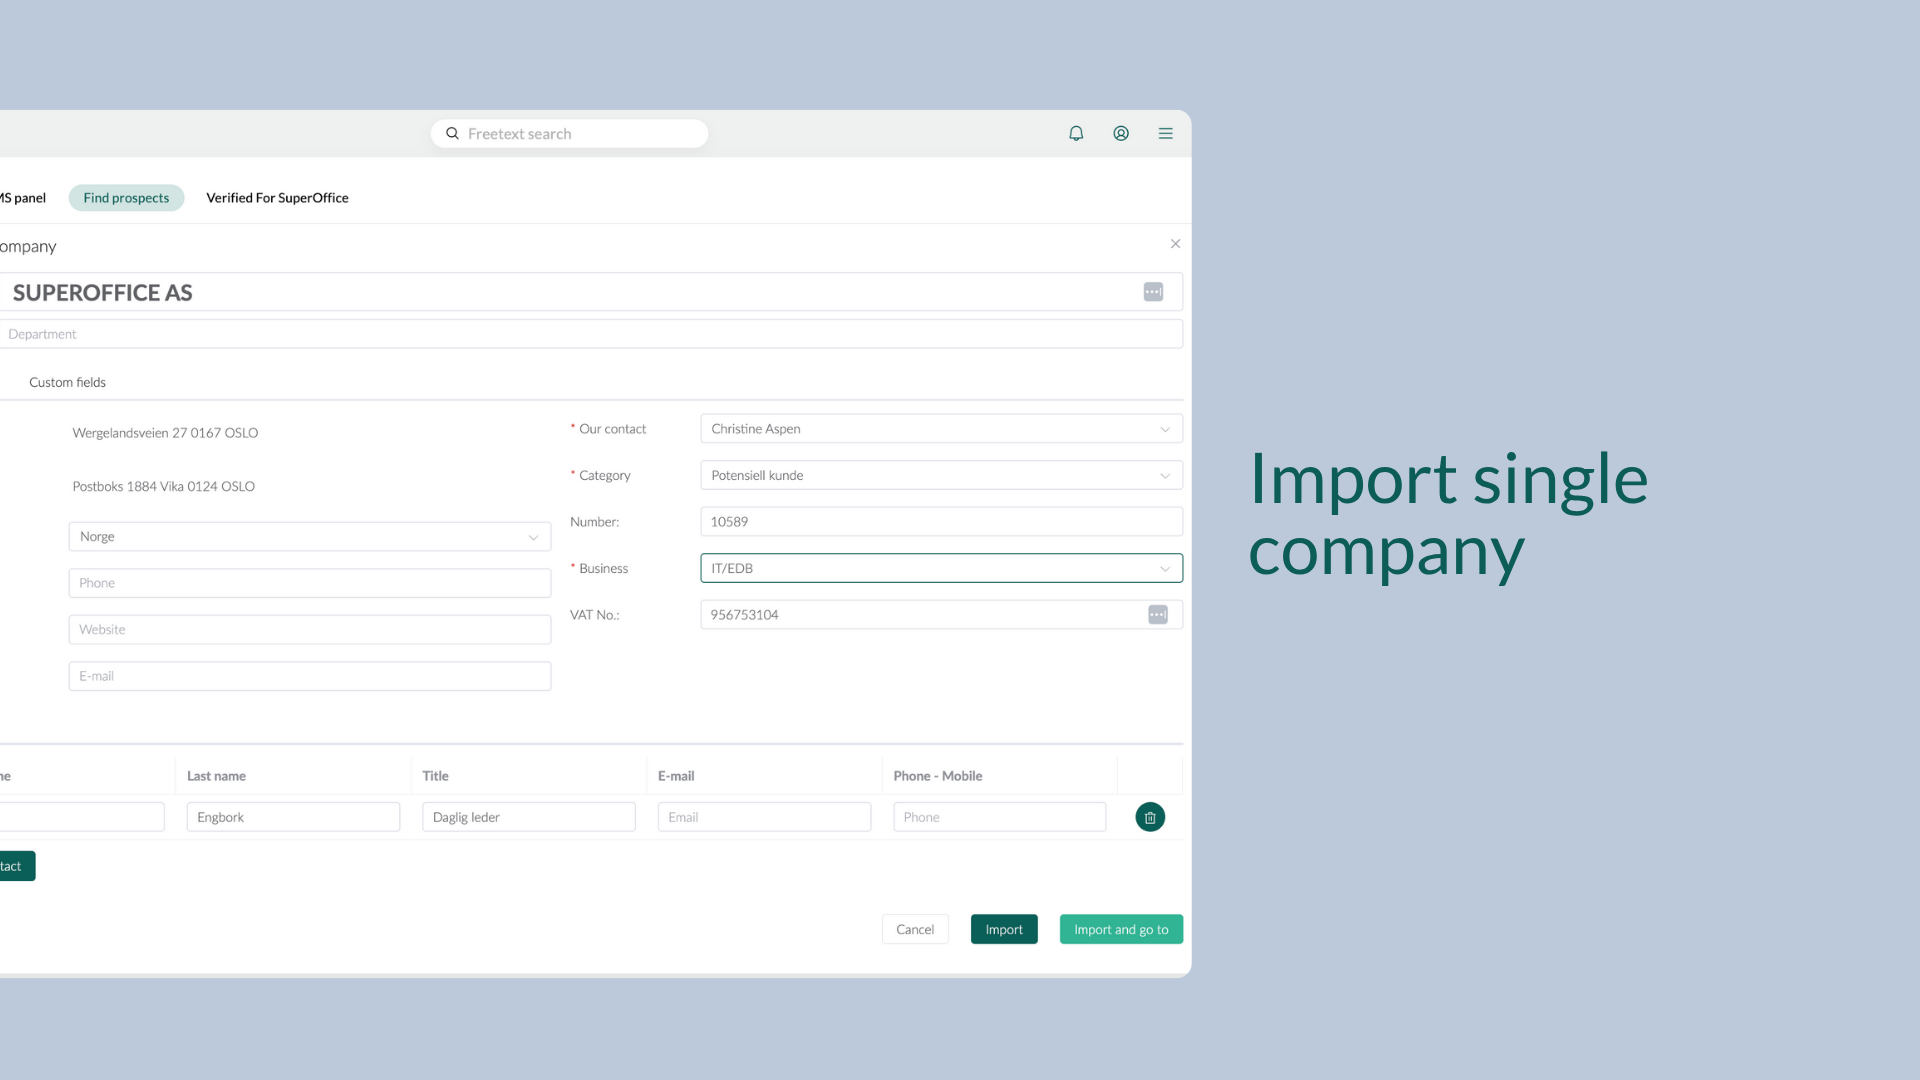1920x1080 pixels.
Task: Expand the Business dropdown
Action: coord(941,568)
